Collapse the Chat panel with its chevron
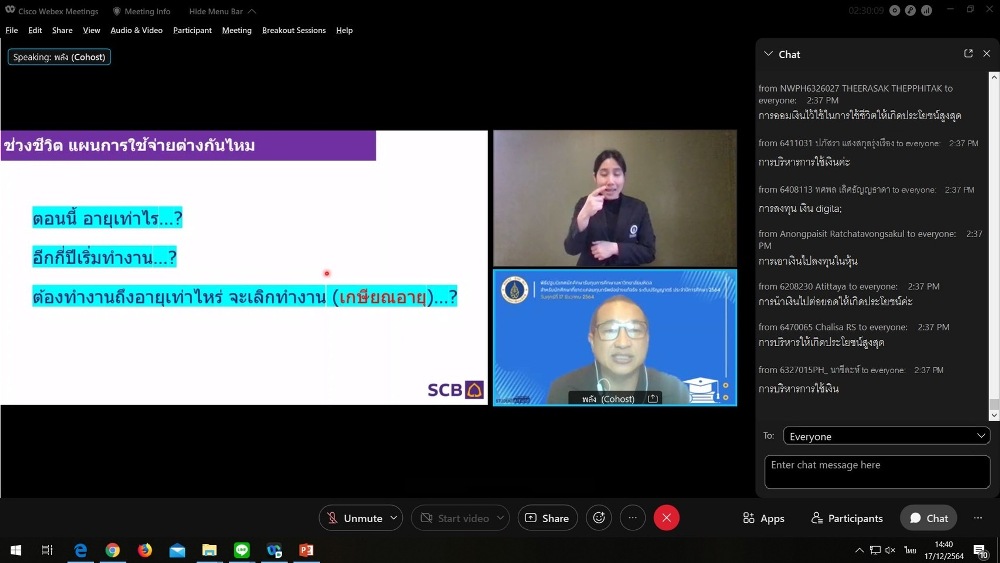Image resolution: width=1000 pixels, height=563 pixels. (768, 54)
